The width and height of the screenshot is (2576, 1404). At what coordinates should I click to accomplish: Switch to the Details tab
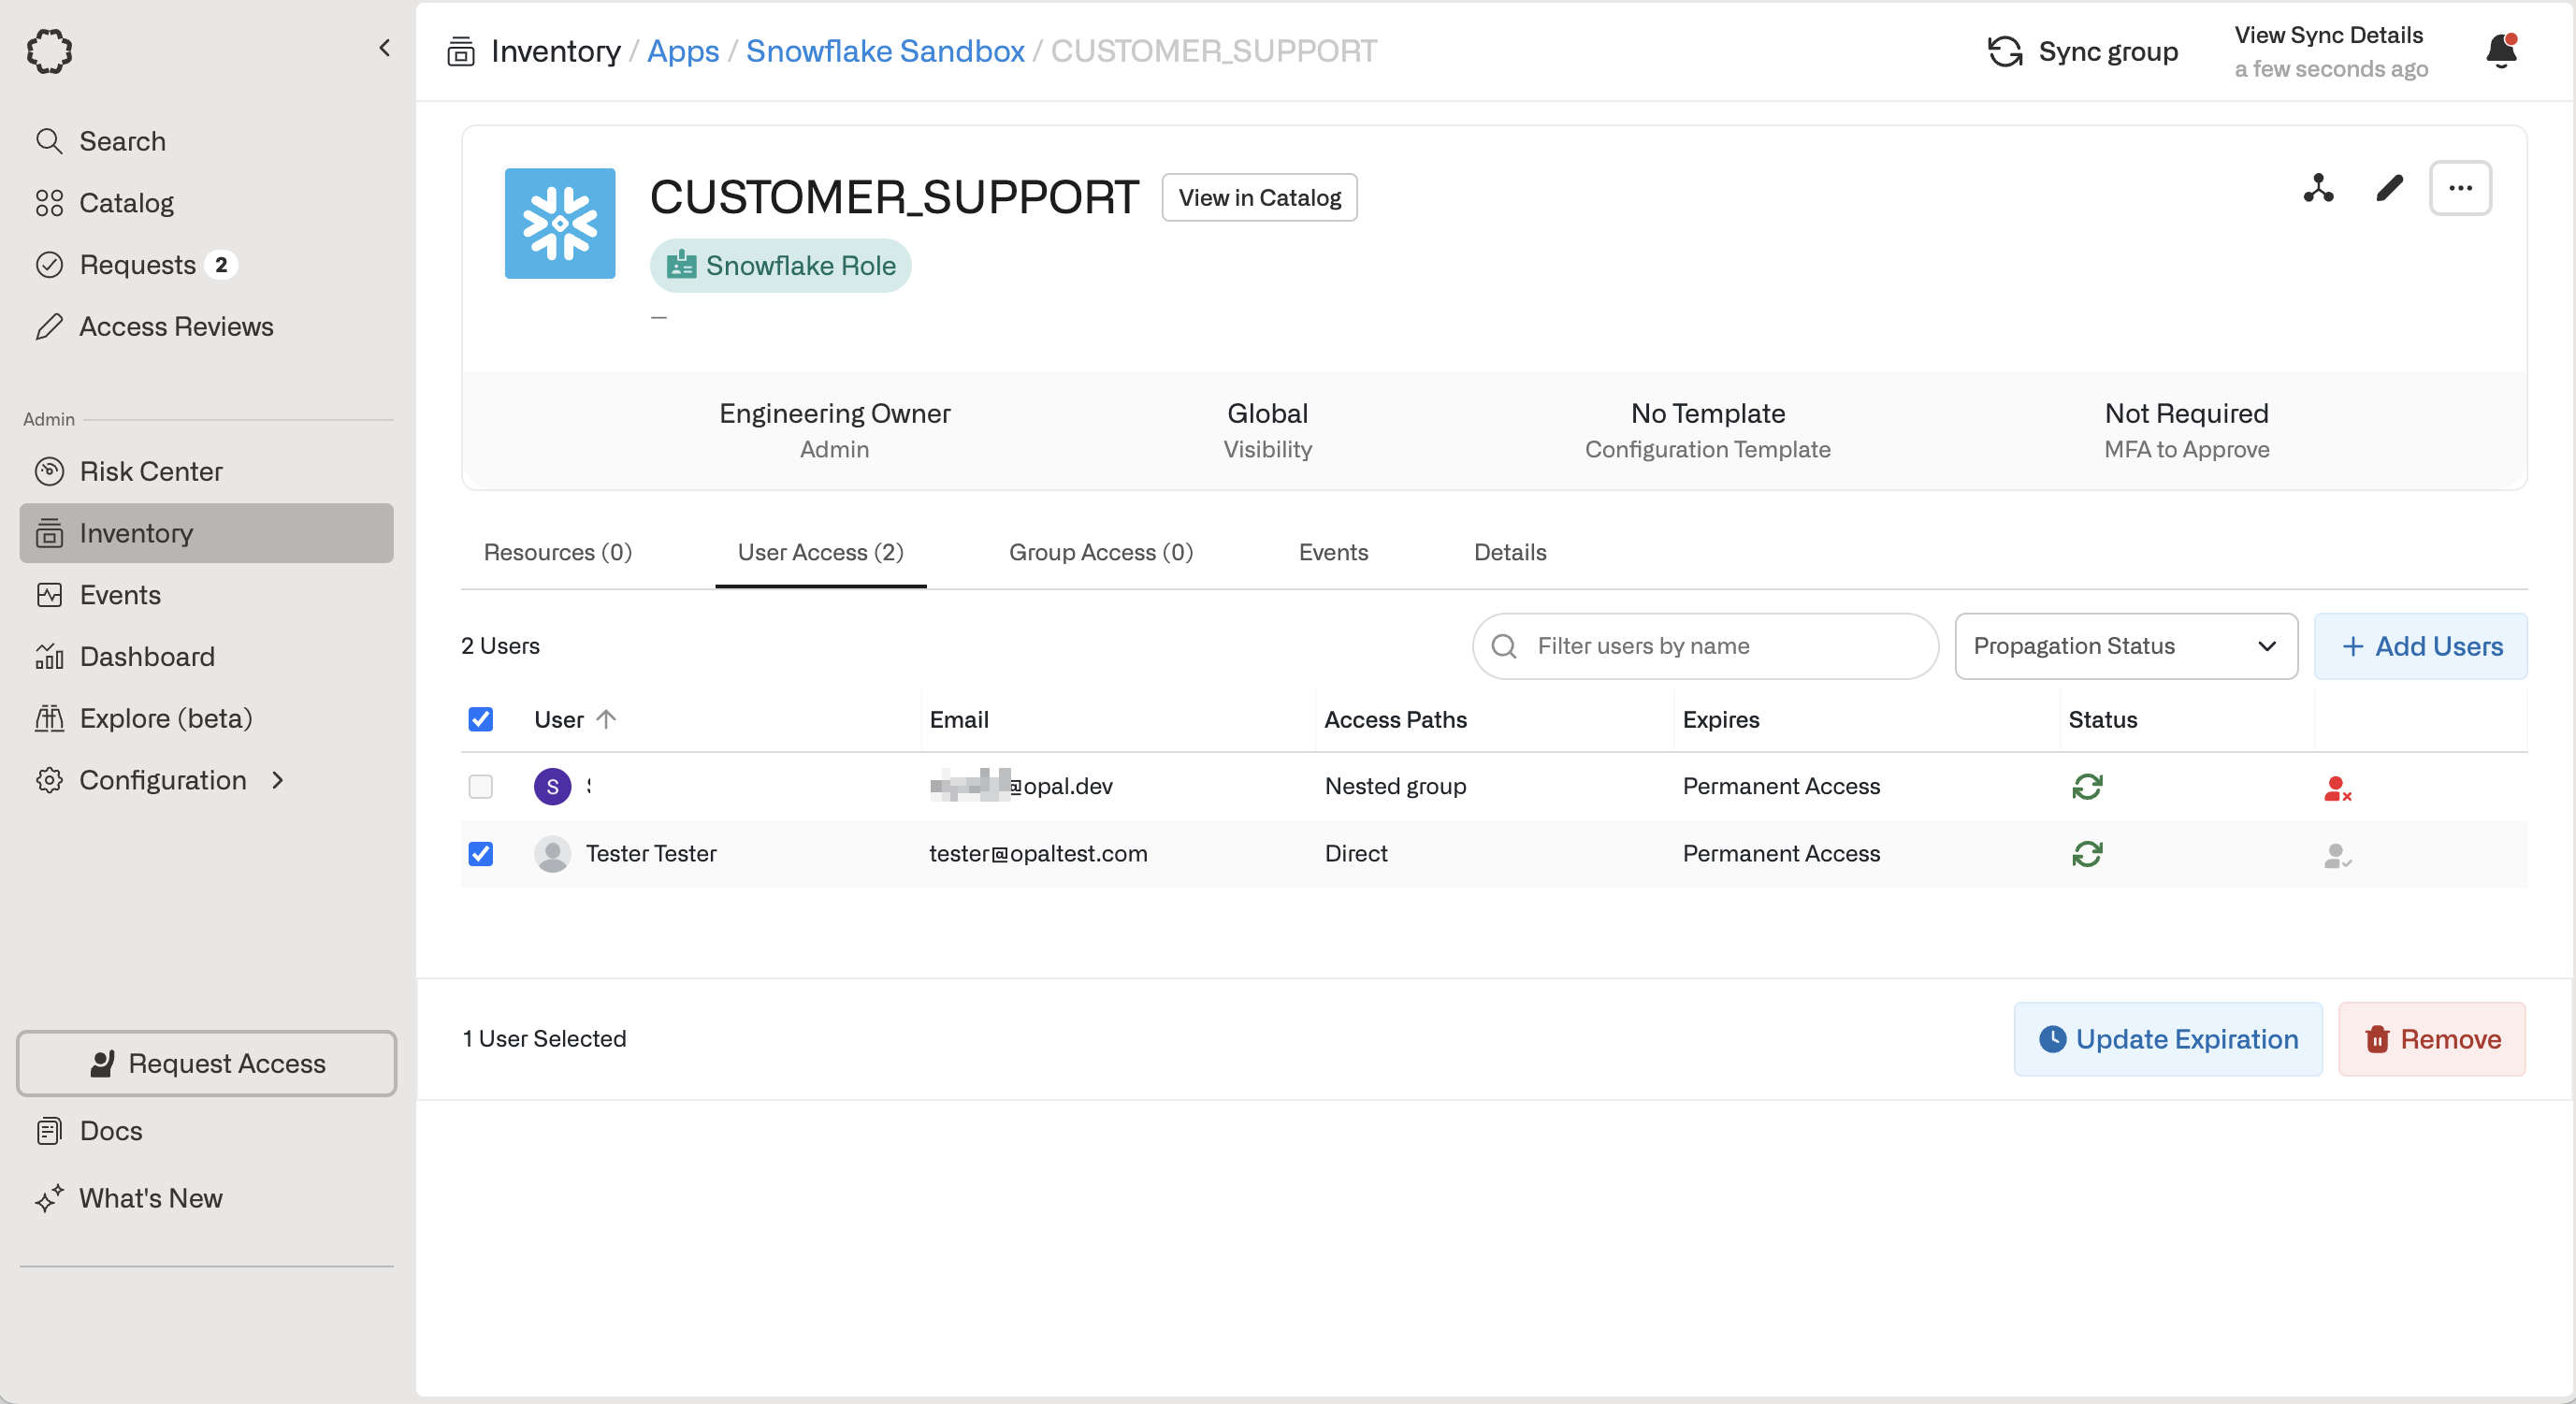pyautogui.click(x=1509, y=552)
